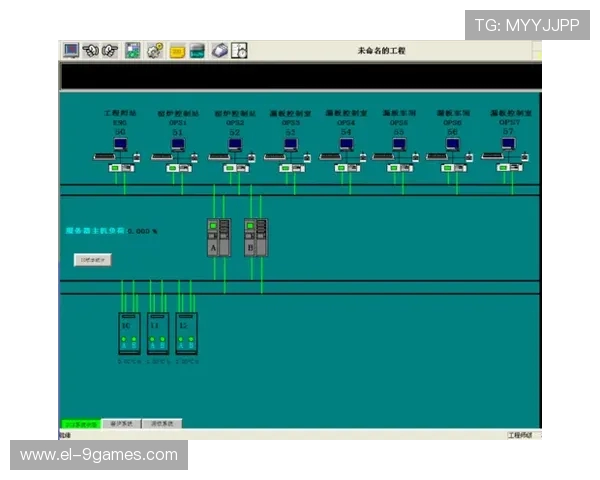This screenshot has height=480, width=600.
Task: Select controller cabinet 11
Action: (x=157, y=334)
